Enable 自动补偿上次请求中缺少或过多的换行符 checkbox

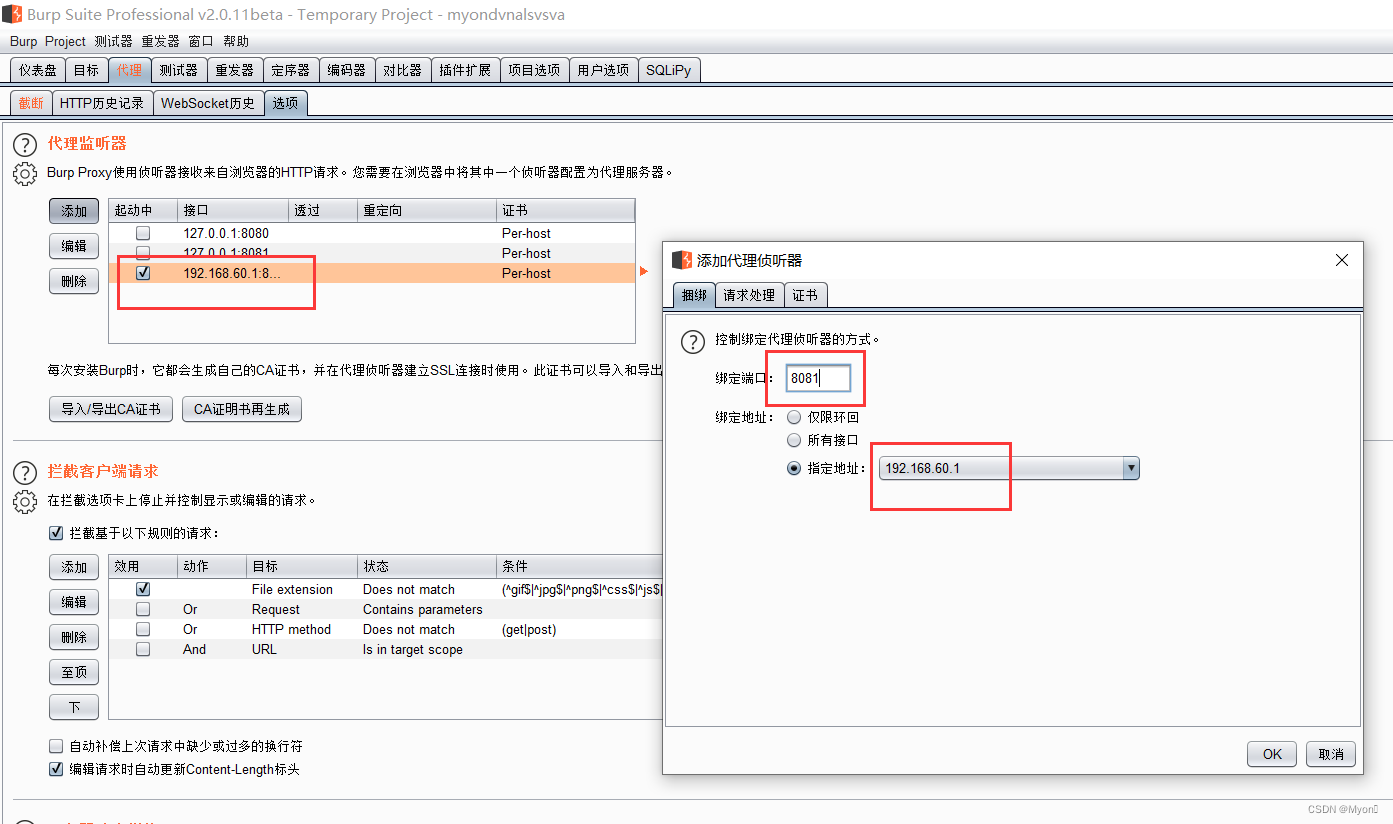point(56,746)
